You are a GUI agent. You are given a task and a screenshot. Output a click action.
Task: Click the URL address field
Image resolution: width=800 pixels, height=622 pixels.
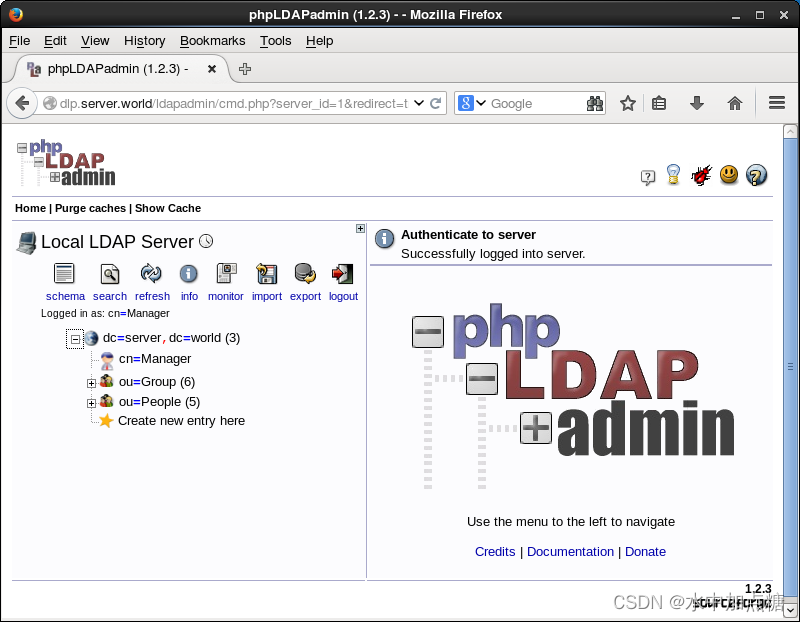pos(233,104)
